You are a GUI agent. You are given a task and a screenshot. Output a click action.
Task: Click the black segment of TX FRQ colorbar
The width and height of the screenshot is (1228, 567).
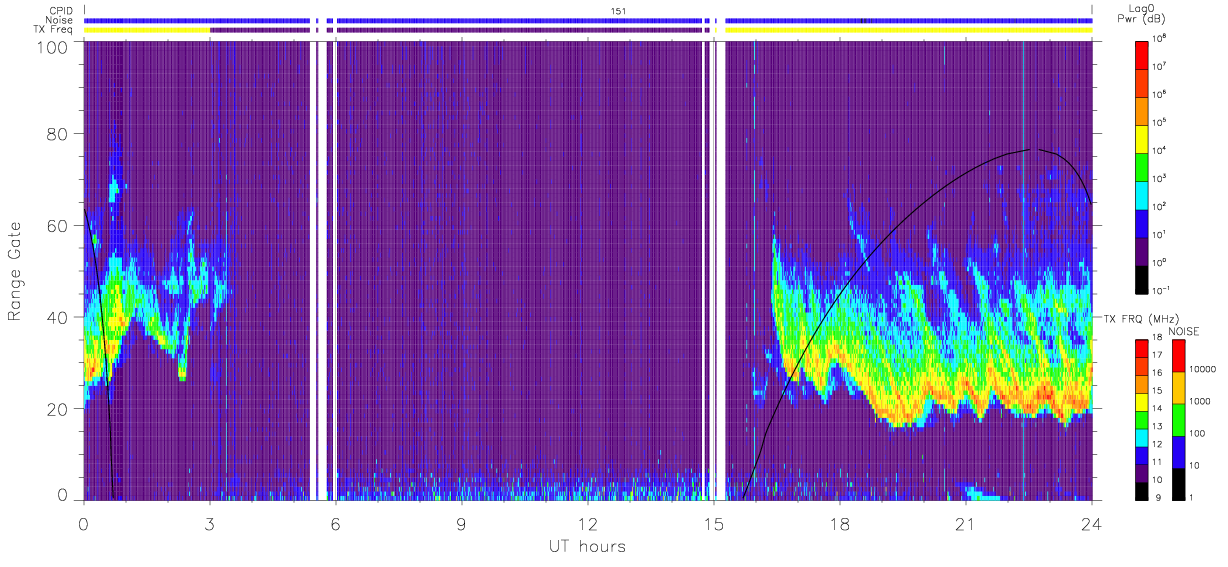1142,490
